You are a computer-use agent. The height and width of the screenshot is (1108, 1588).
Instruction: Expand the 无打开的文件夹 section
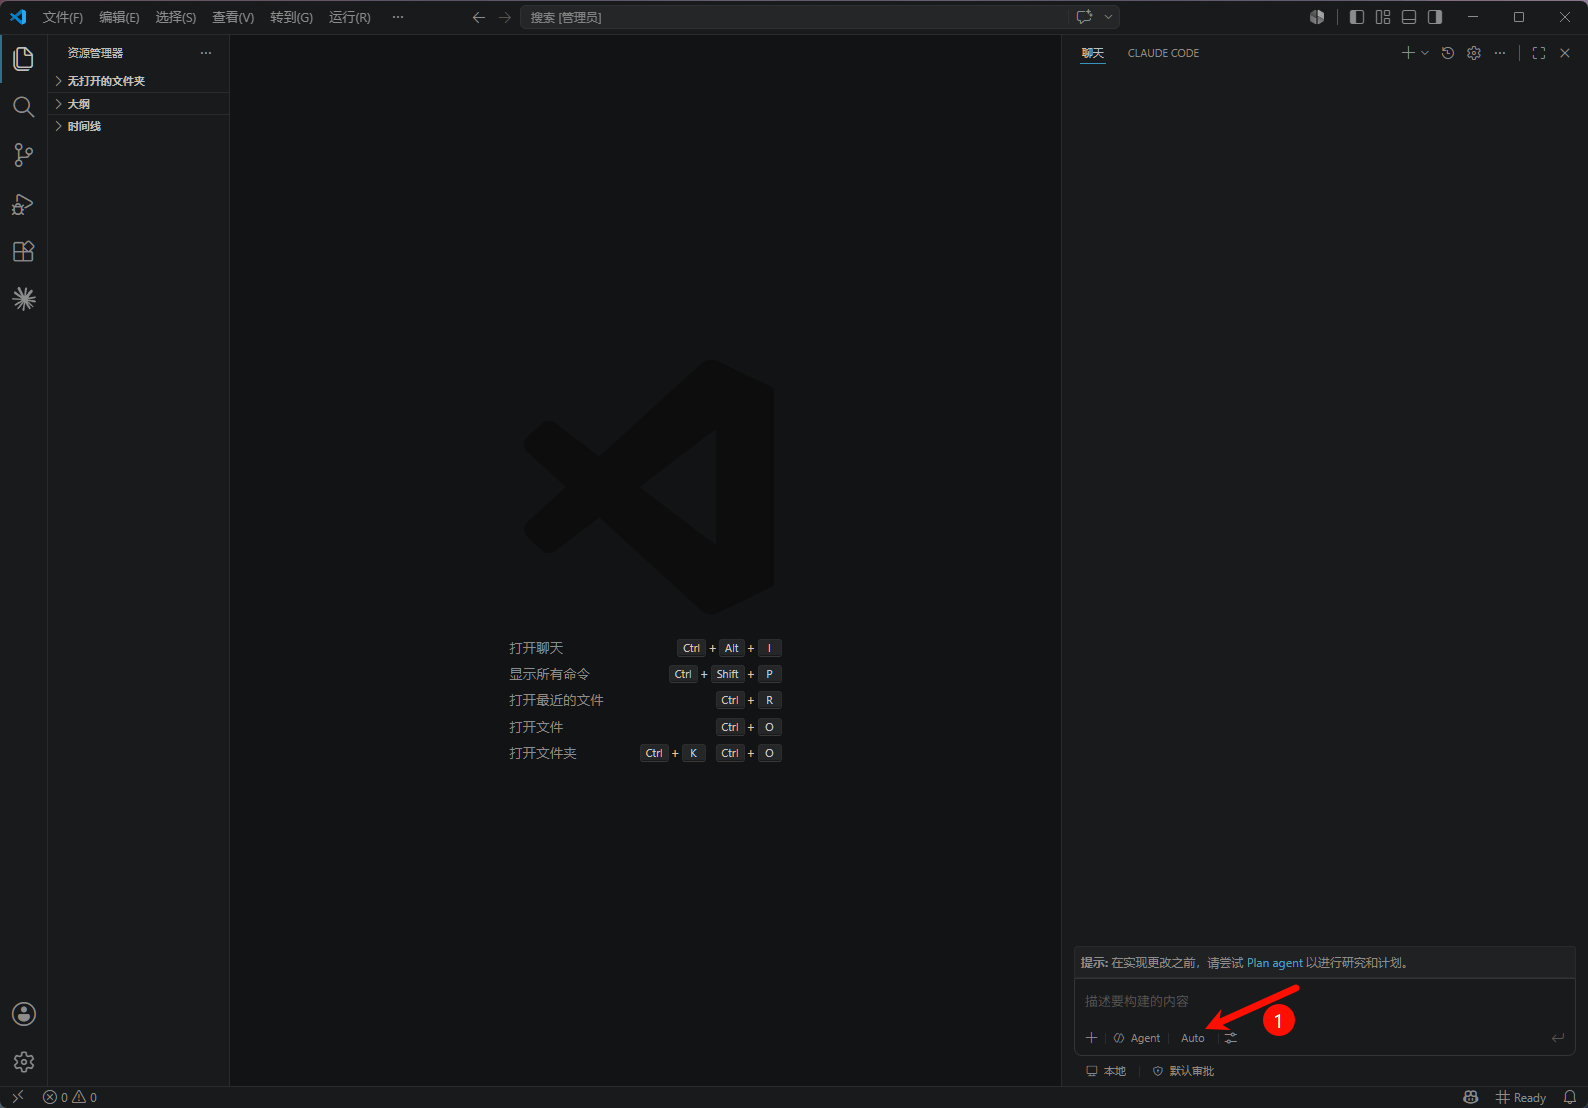(139, 81)
